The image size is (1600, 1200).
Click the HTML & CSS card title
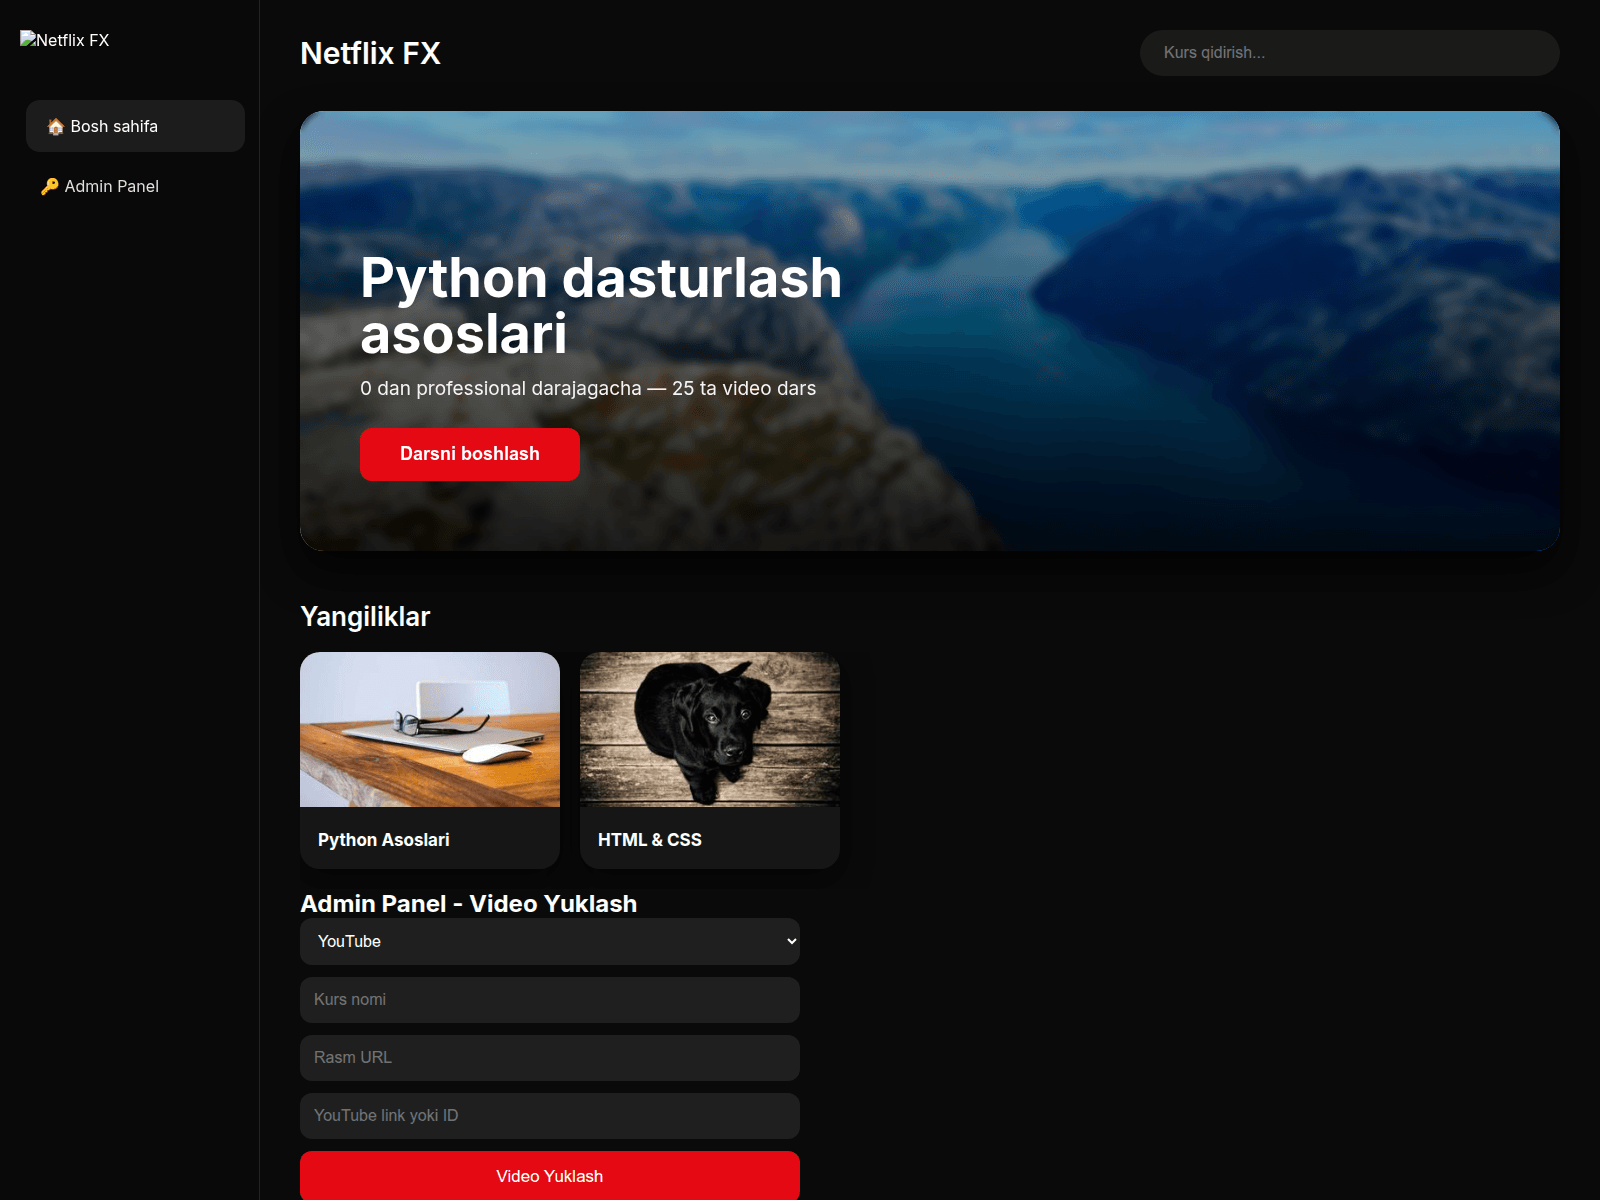pos(650,839)
